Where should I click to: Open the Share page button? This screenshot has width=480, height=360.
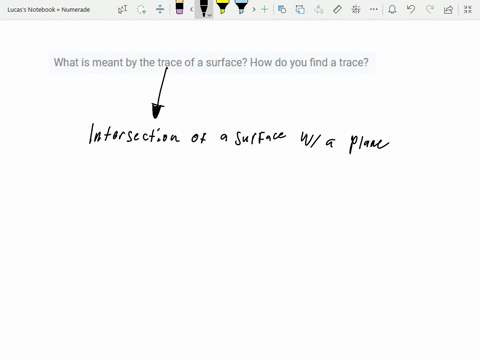[448, 10]
